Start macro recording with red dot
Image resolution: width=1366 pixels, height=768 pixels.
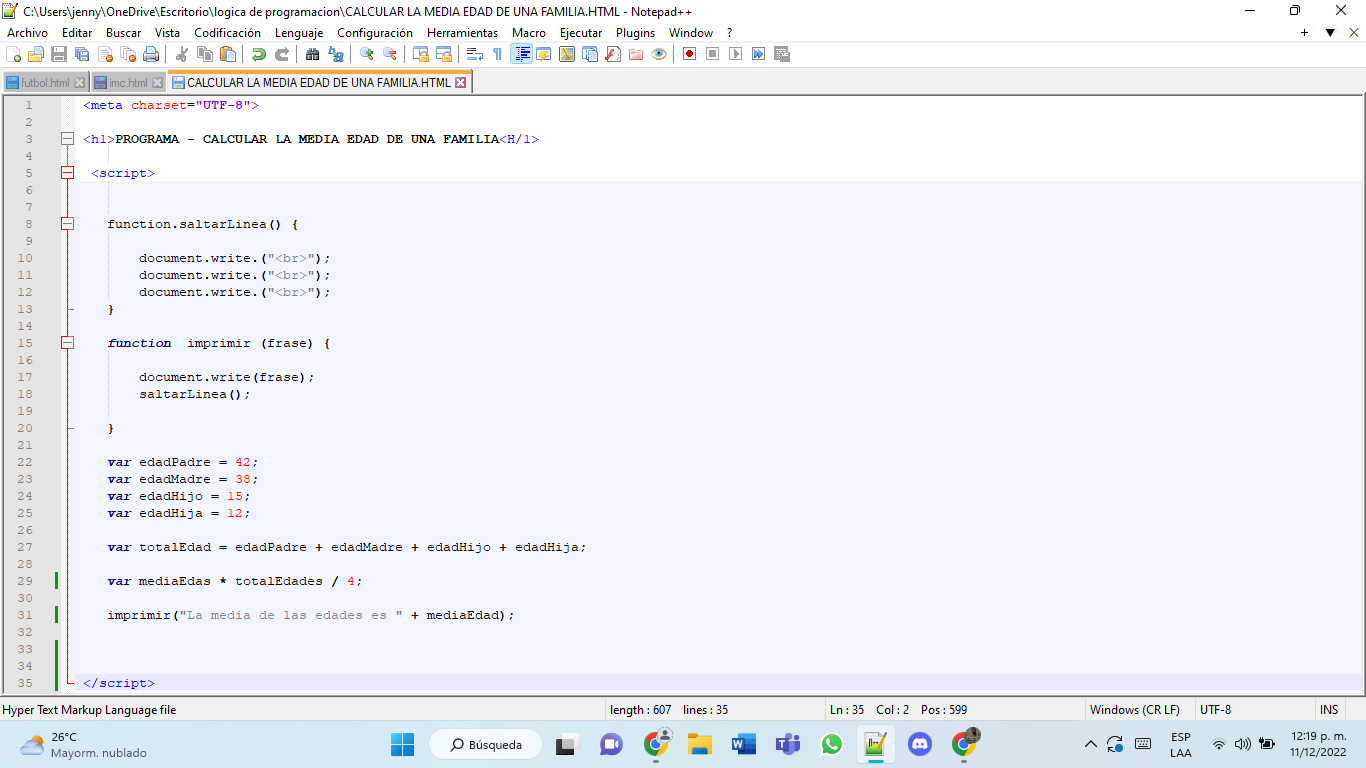[x=689, y=54]
